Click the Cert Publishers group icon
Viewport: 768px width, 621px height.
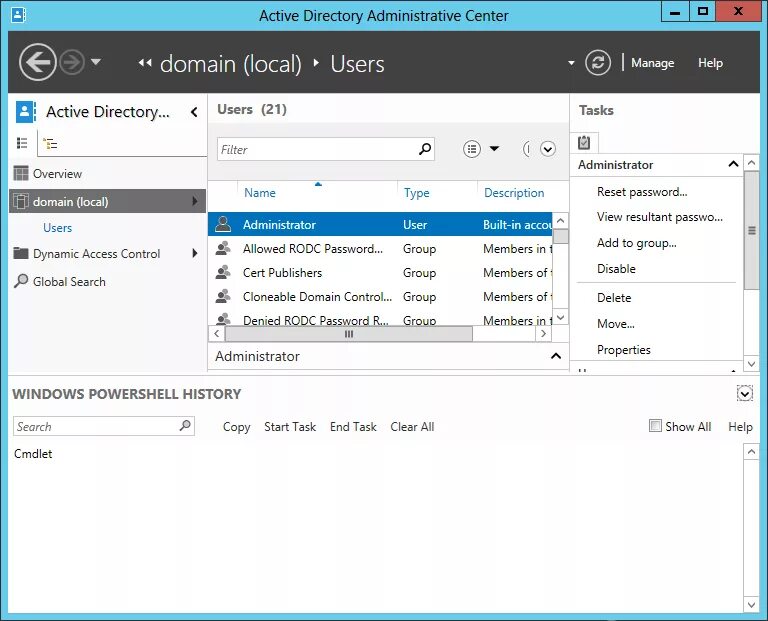[223, 272]
